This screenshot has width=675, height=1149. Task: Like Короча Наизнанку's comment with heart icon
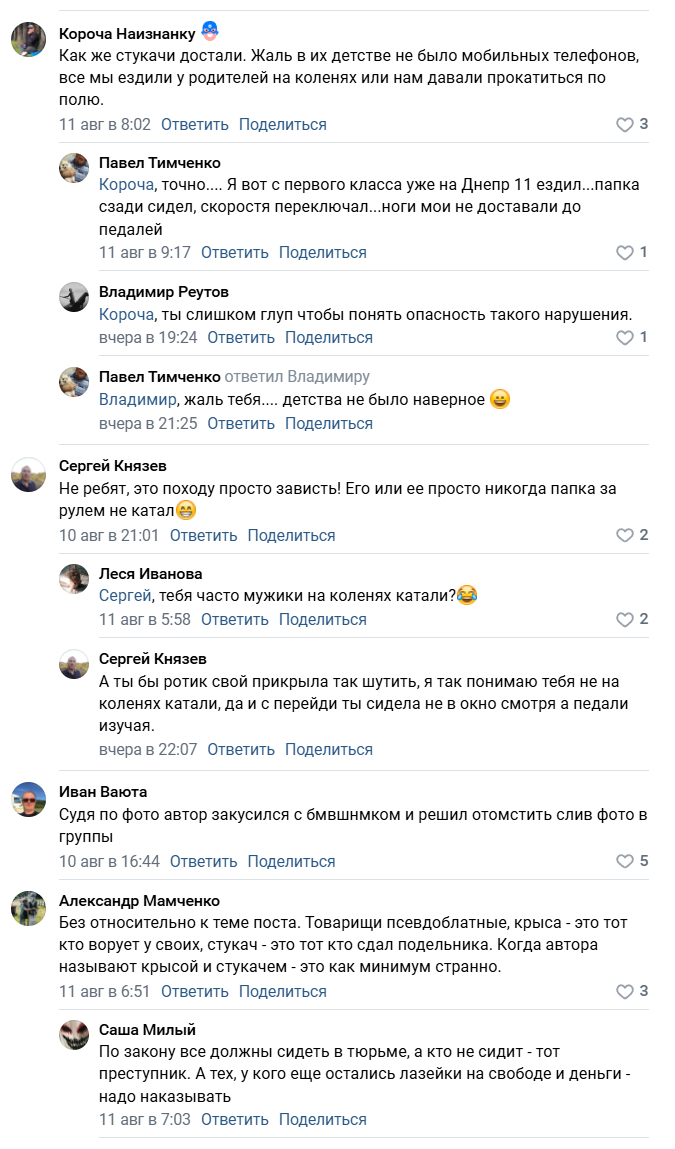(625, 125)
